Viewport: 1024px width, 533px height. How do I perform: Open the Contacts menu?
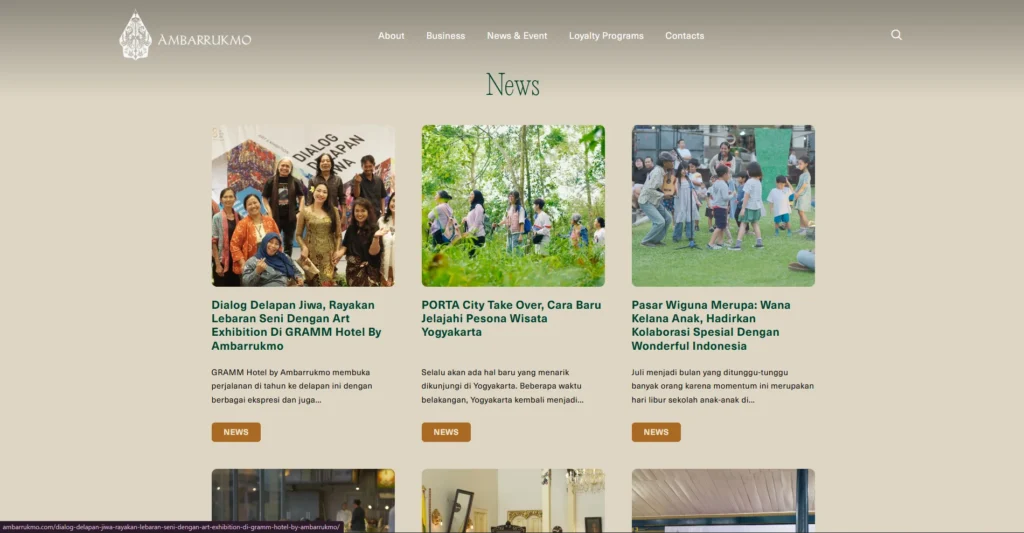pyautogui.click(x=684, y=36)
